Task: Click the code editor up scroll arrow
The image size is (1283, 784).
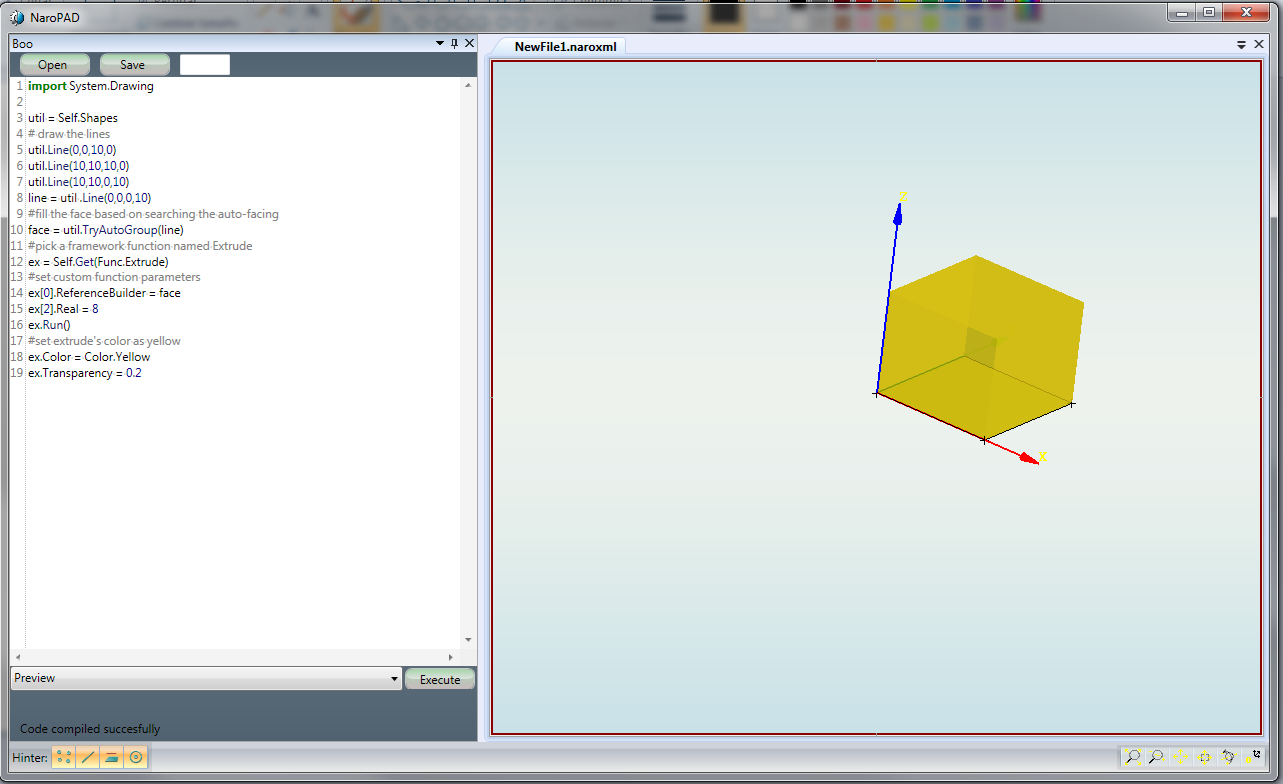Action: click(x=468, y=86)
